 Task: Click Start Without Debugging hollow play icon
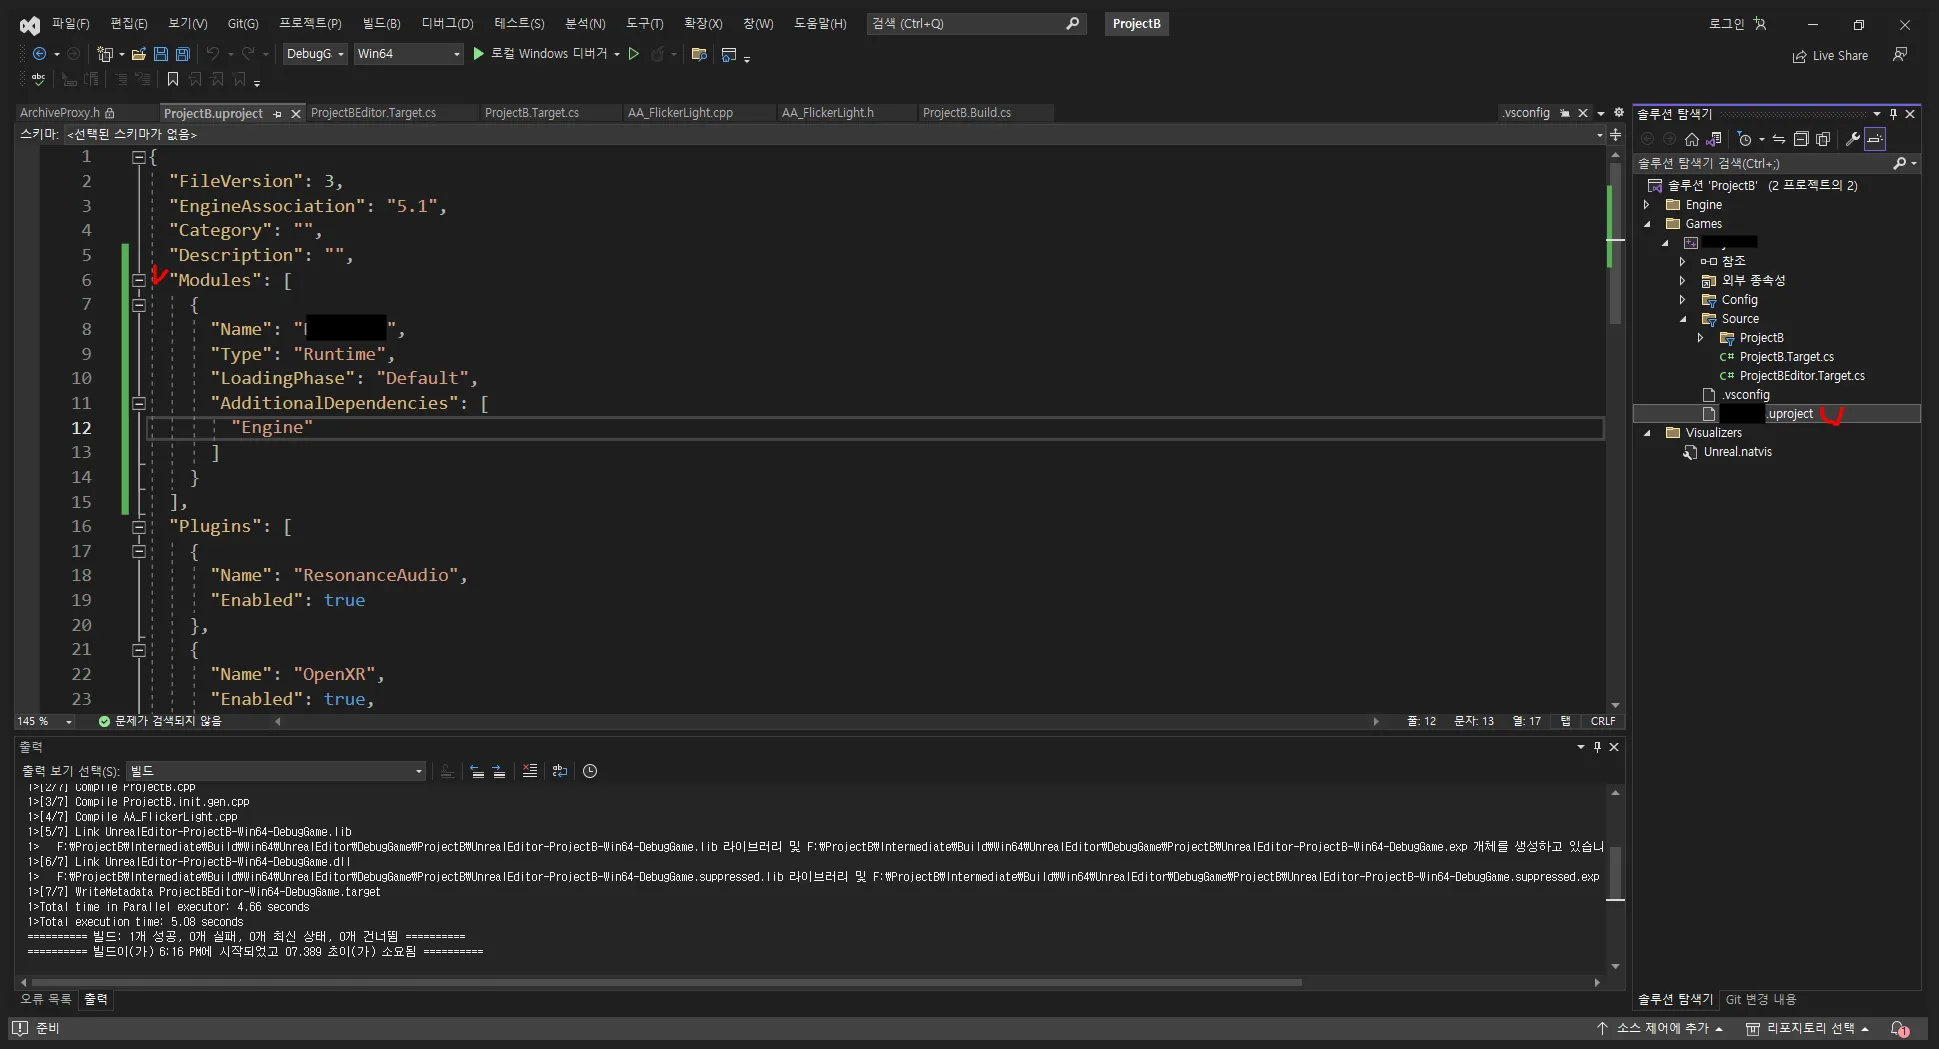(633, 54)
